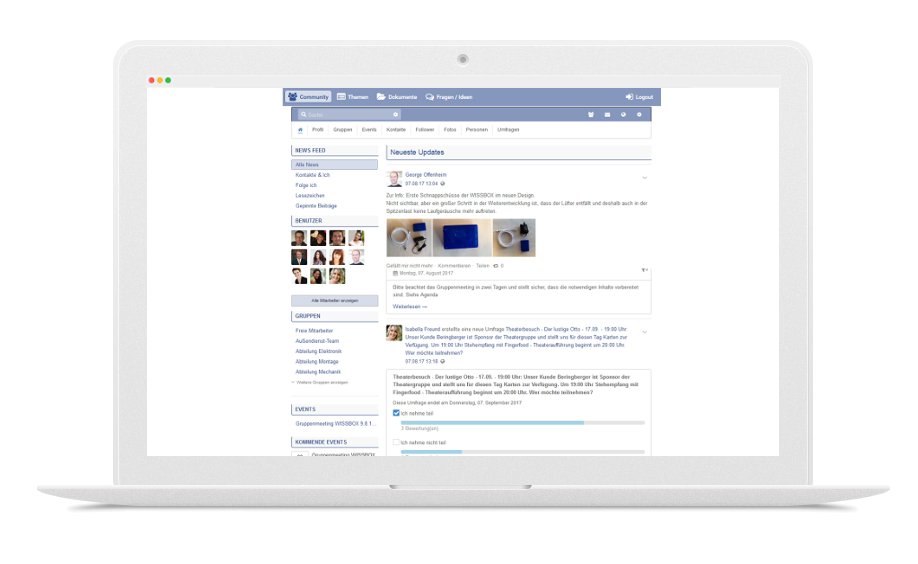This screenshot has width=918, height=564.
Task: Switch to the Gruppen tab
Action: pos(342,130)
